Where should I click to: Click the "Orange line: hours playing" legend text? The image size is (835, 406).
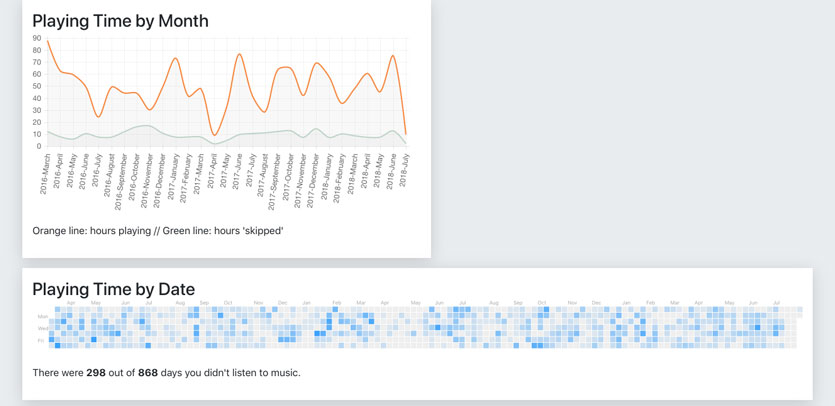[94, 231]
